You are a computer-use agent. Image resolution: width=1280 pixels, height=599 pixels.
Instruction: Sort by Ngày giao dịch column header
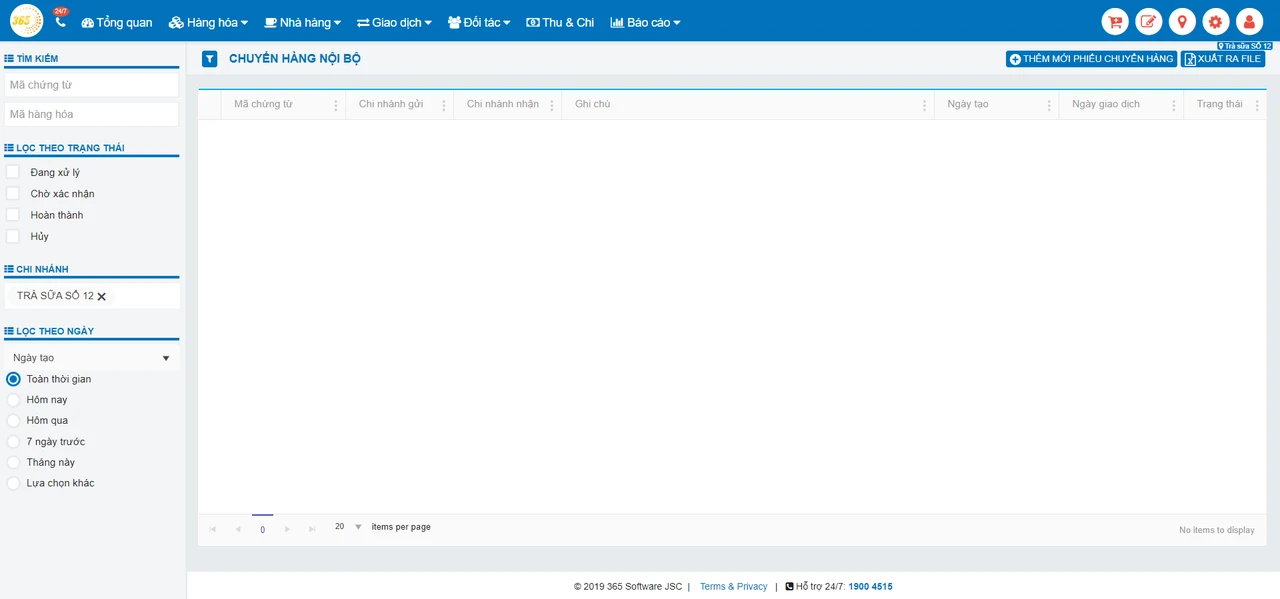1106,104
